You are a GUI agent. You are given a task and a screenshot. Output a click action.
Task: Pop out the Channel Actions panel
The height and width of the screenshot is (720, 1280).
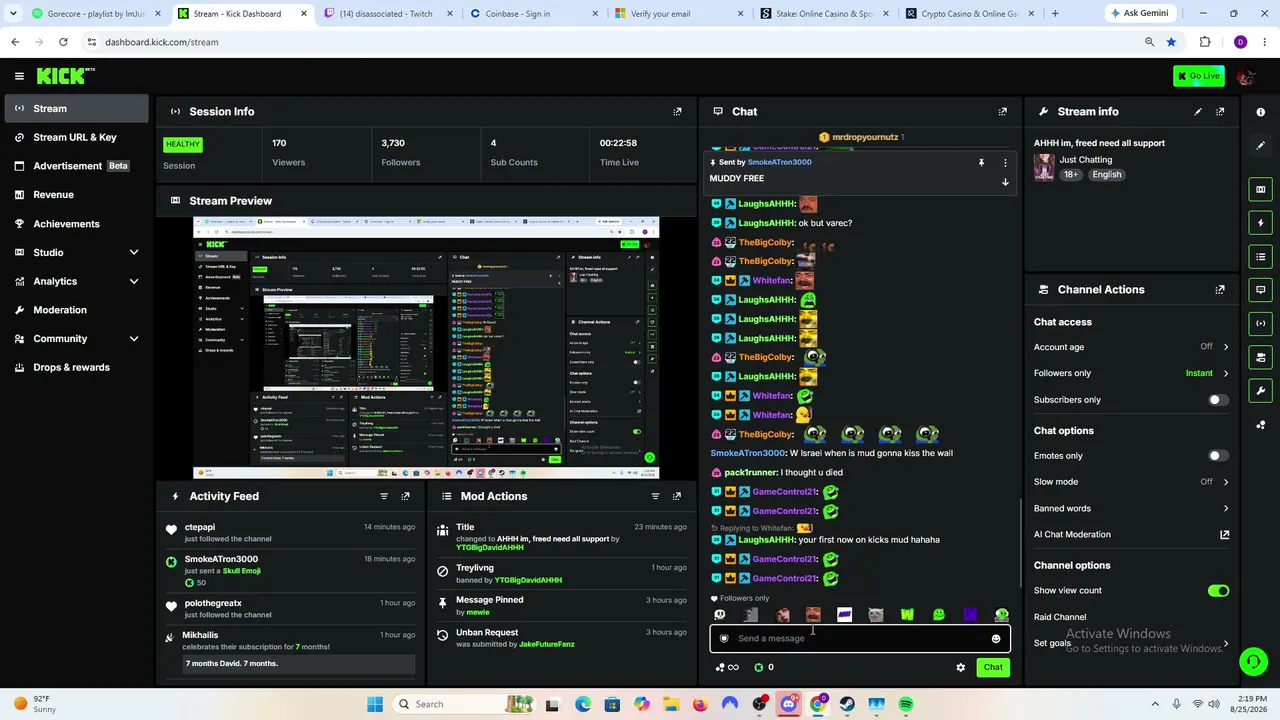coord(1220,290)
